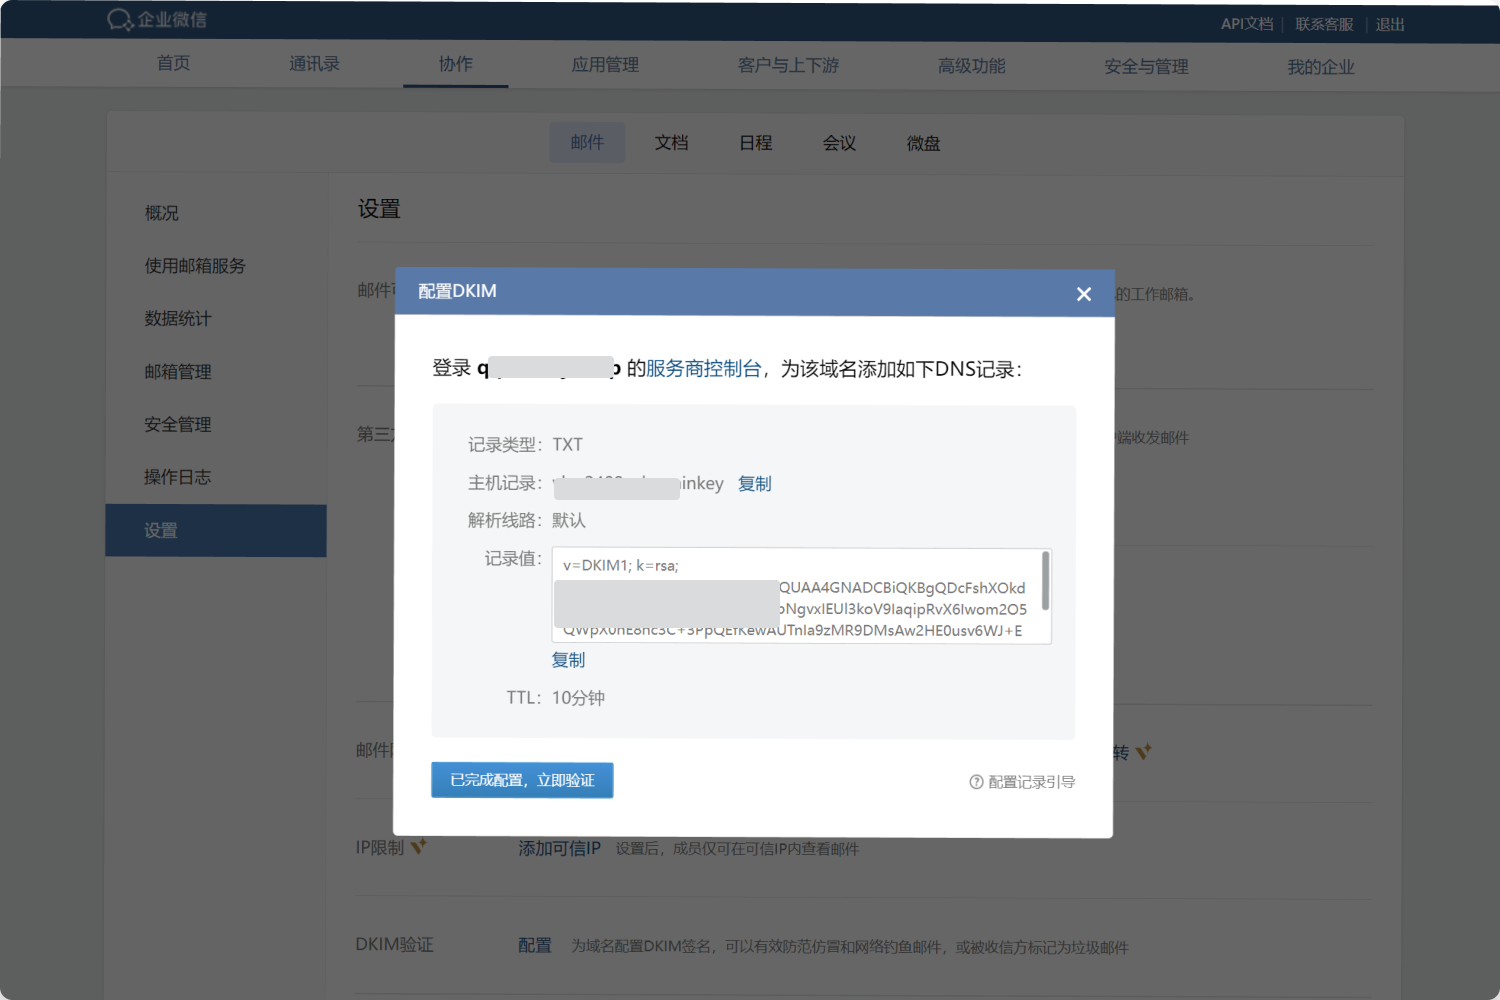The width and height of the screenshot is (1500, 1000).
Task: Navigate to 我的企业
Action: (x=1320, y=66)
